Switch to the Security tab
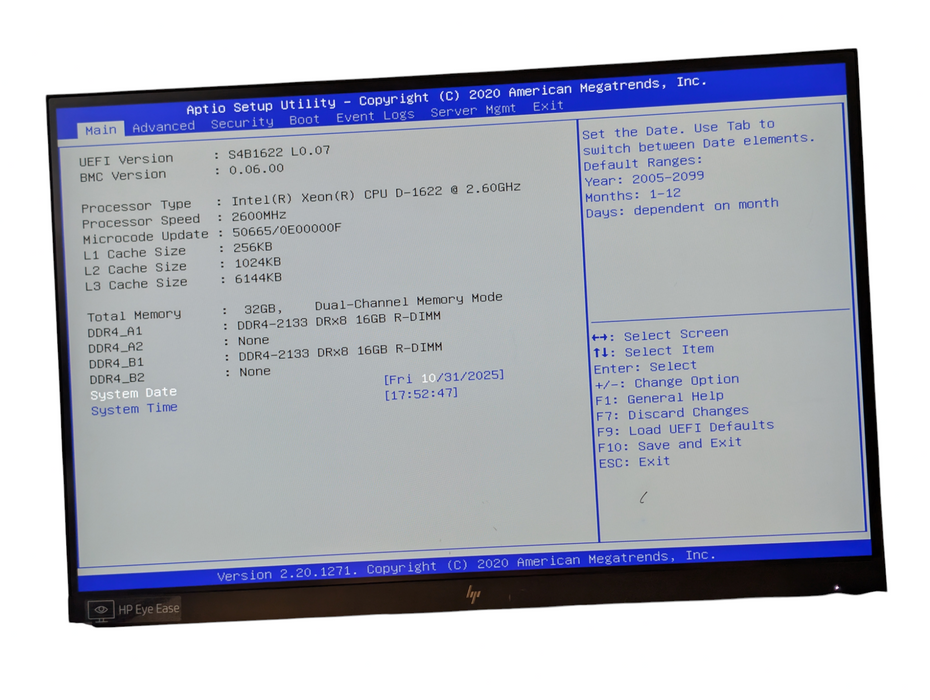This screenshot has width=930, height=700. click(242, 123)
